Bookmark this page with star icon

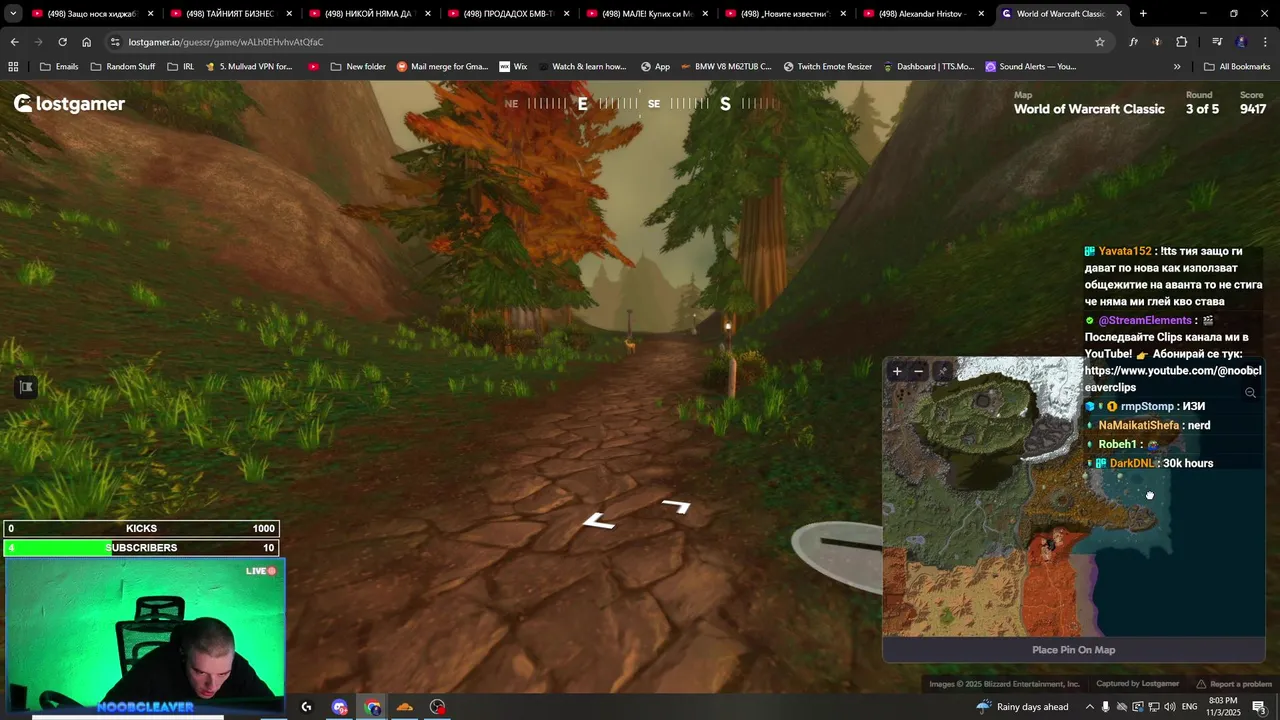click(x=1100, y=42)
